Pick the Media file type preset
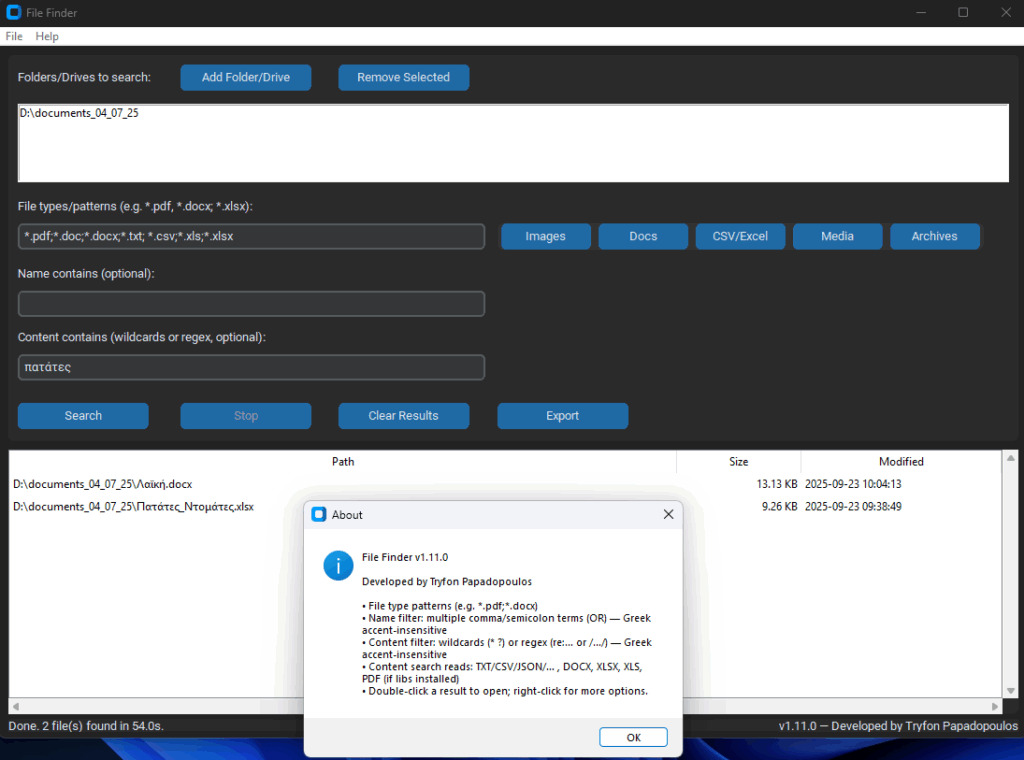 tap(837, 236)
